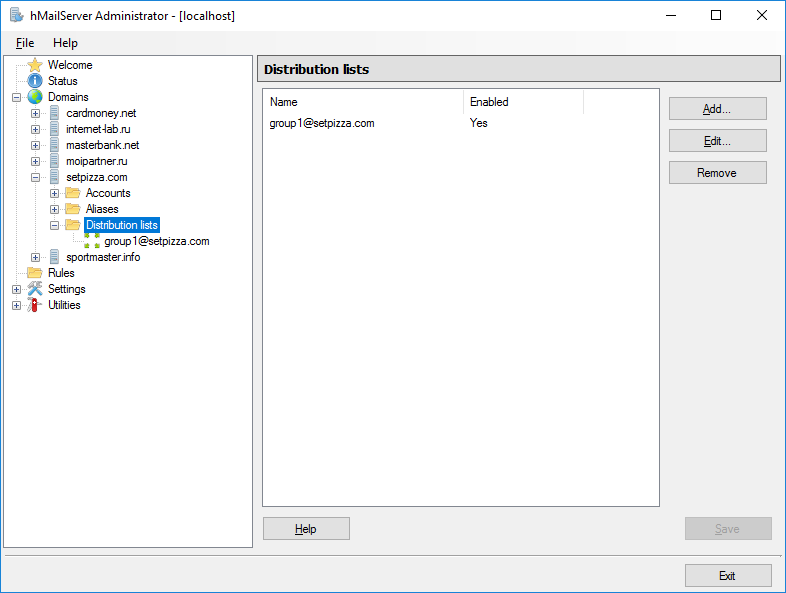This screenshot has width=786, height=593.
Task: Select sportmaster.info domain
Action: pyautogui.click(x=103, y=257)
